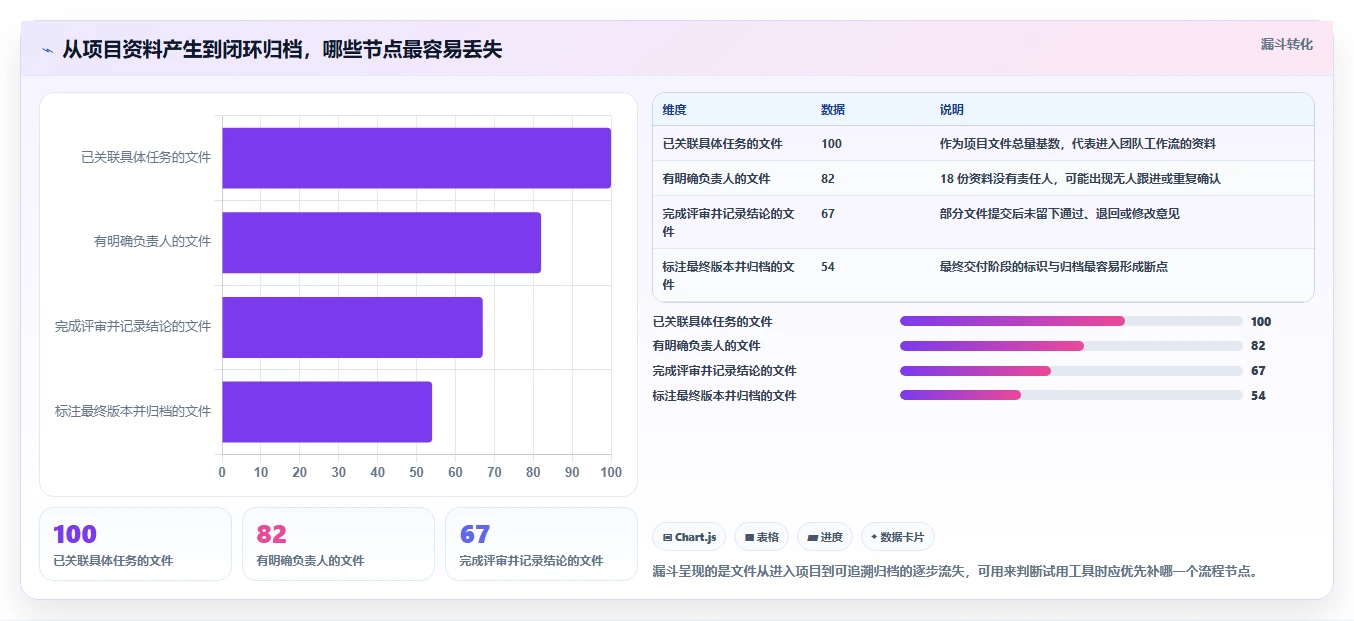Screen dimensions: 1354x621
Task: Click the chart bar for 标注最终版本并归档的文件
Action: click(327, 411)
